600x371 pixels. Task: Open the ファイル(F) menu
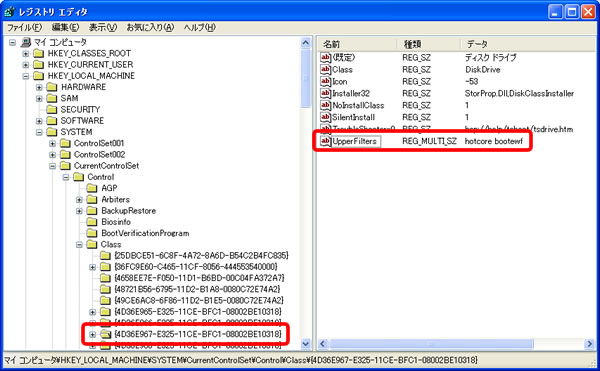pos(24,28)
